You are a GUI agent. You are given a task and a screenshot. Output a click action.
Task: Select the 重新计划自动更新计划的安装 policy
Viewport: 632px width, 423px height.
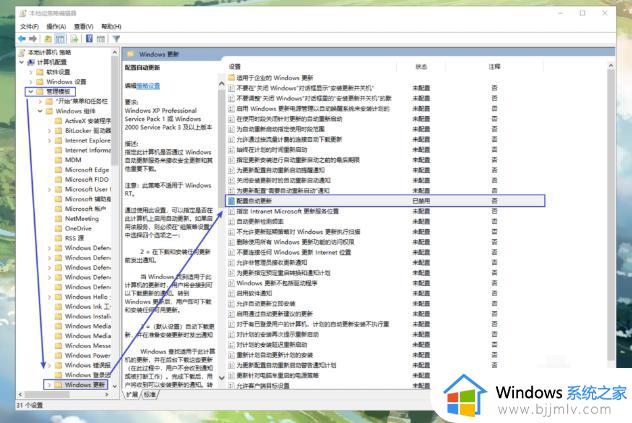(274, 355)
